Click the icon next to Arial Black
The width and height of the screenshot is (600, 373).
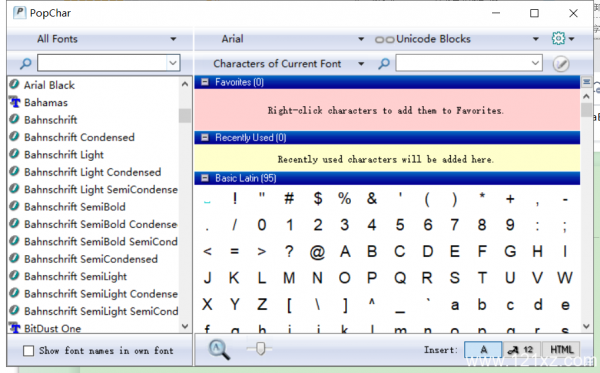point(14,84)
